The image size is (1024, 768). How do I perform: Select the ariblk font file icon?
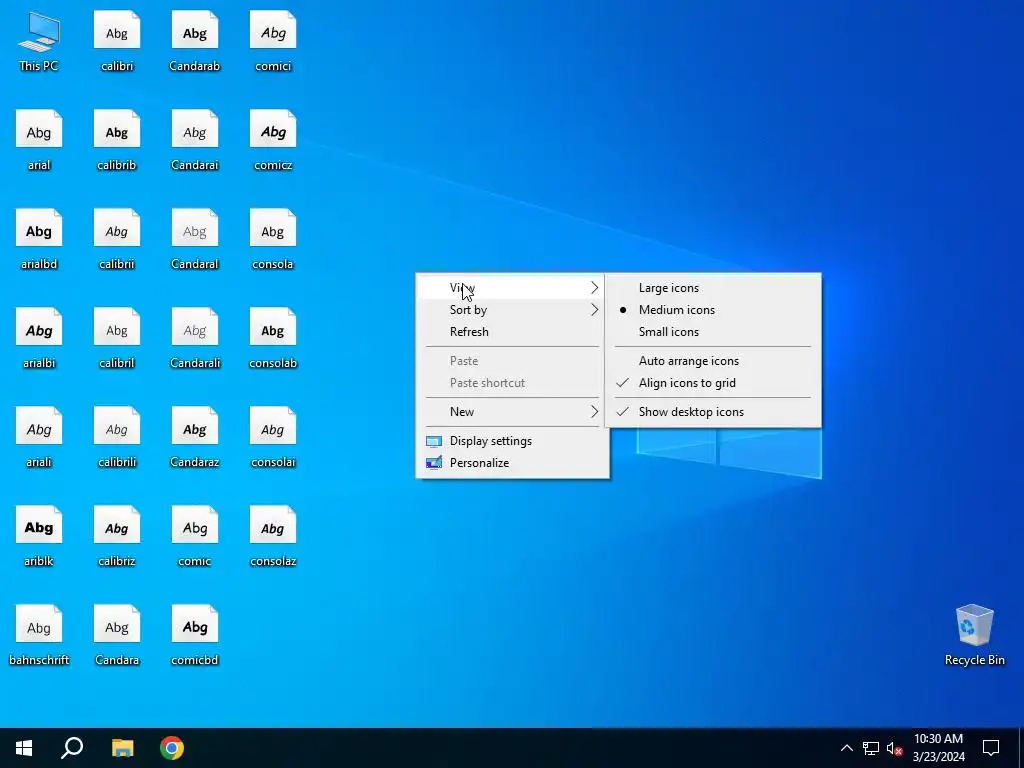click(x=39, y=537)
